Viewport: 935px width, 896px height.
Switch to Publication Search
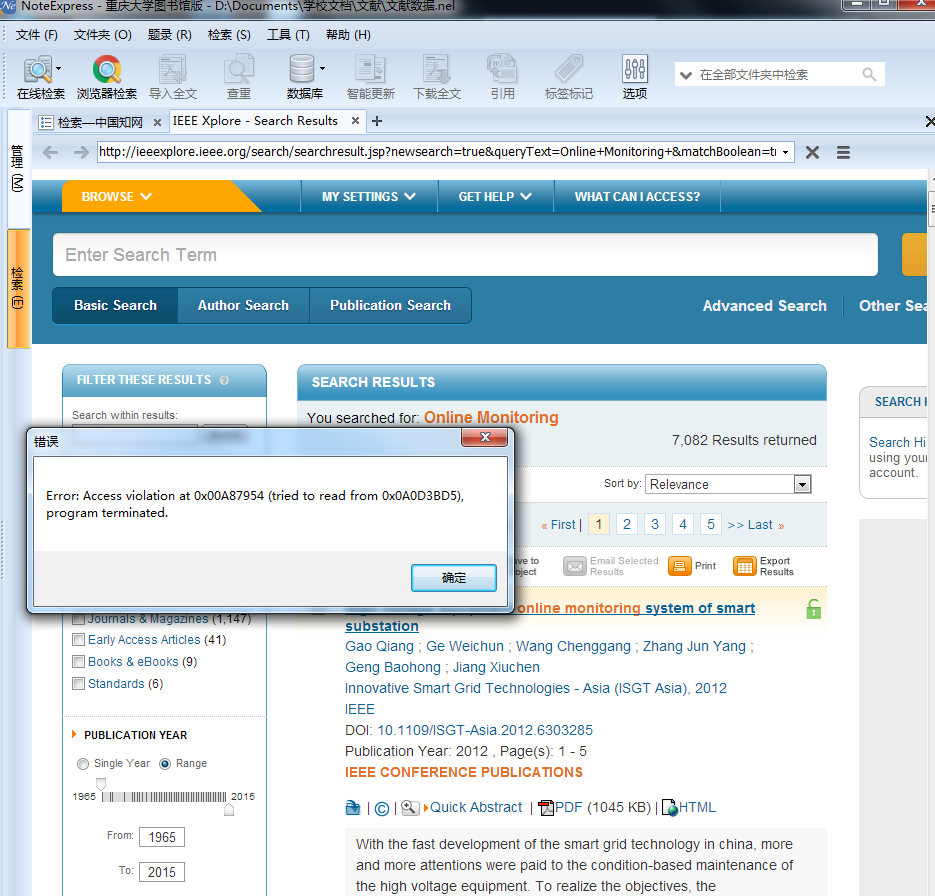point(391,306)
